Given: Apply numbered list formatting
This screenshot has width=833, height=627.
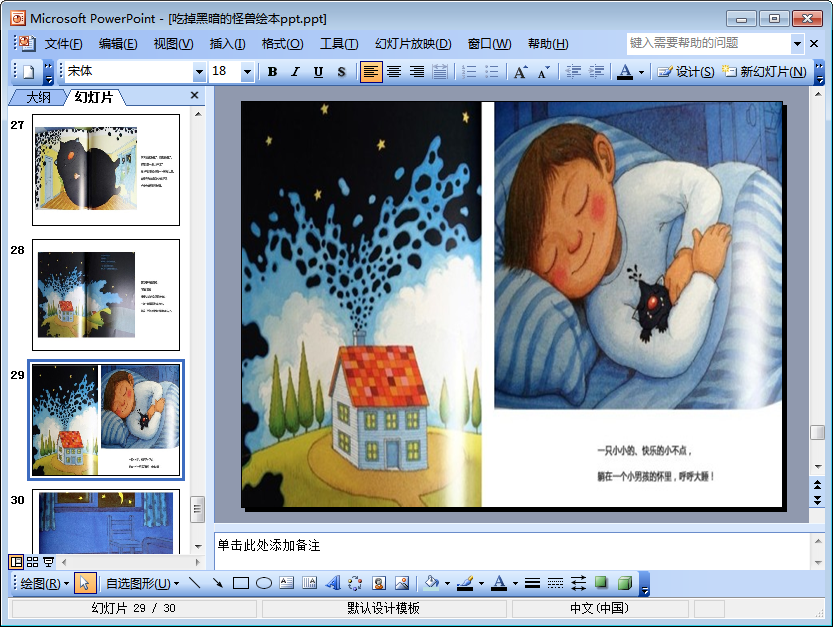Looking at the screenshot, I should 469,72.
